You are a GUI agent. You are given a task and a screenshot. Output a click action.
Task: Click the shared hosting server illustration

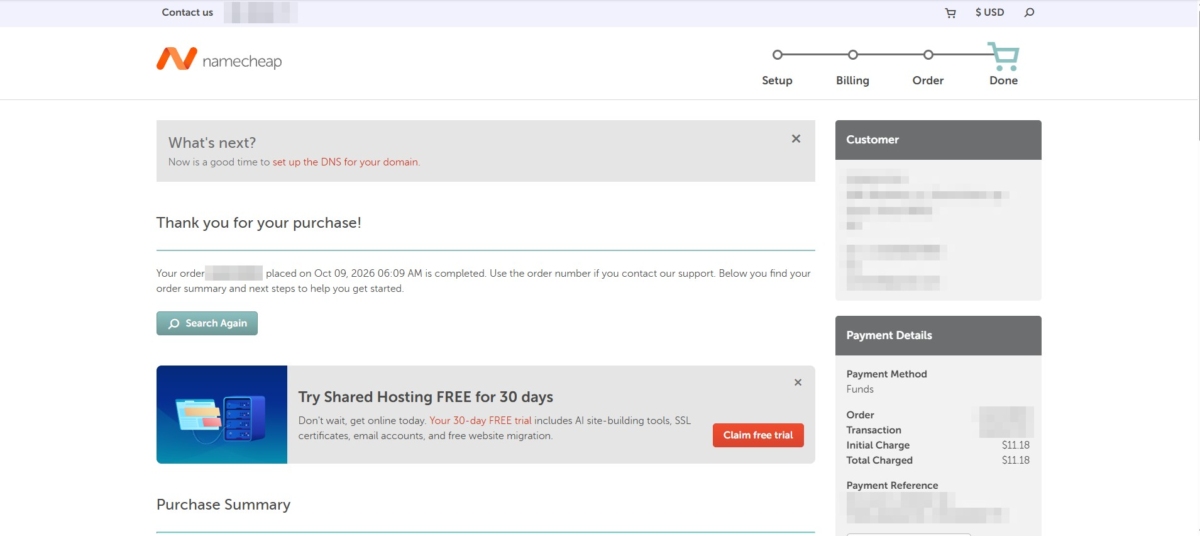coord(222,414)
